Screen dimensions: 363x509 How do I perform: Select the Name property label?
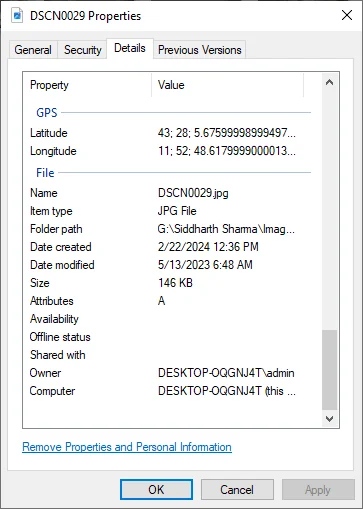tap(44, 193)
